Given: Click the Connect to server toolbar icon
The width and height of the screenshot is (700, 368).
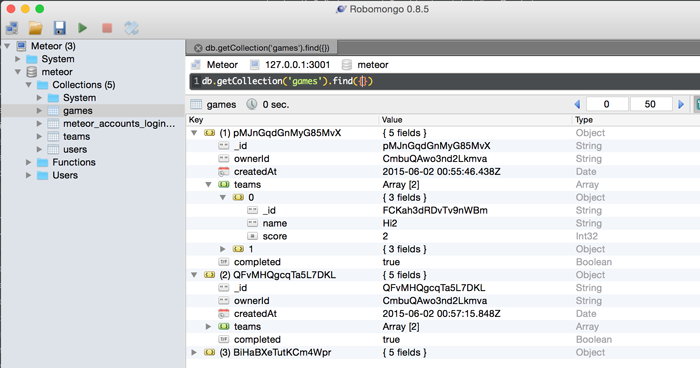Looking at the screenshot, I should click(x=12, y=28).
